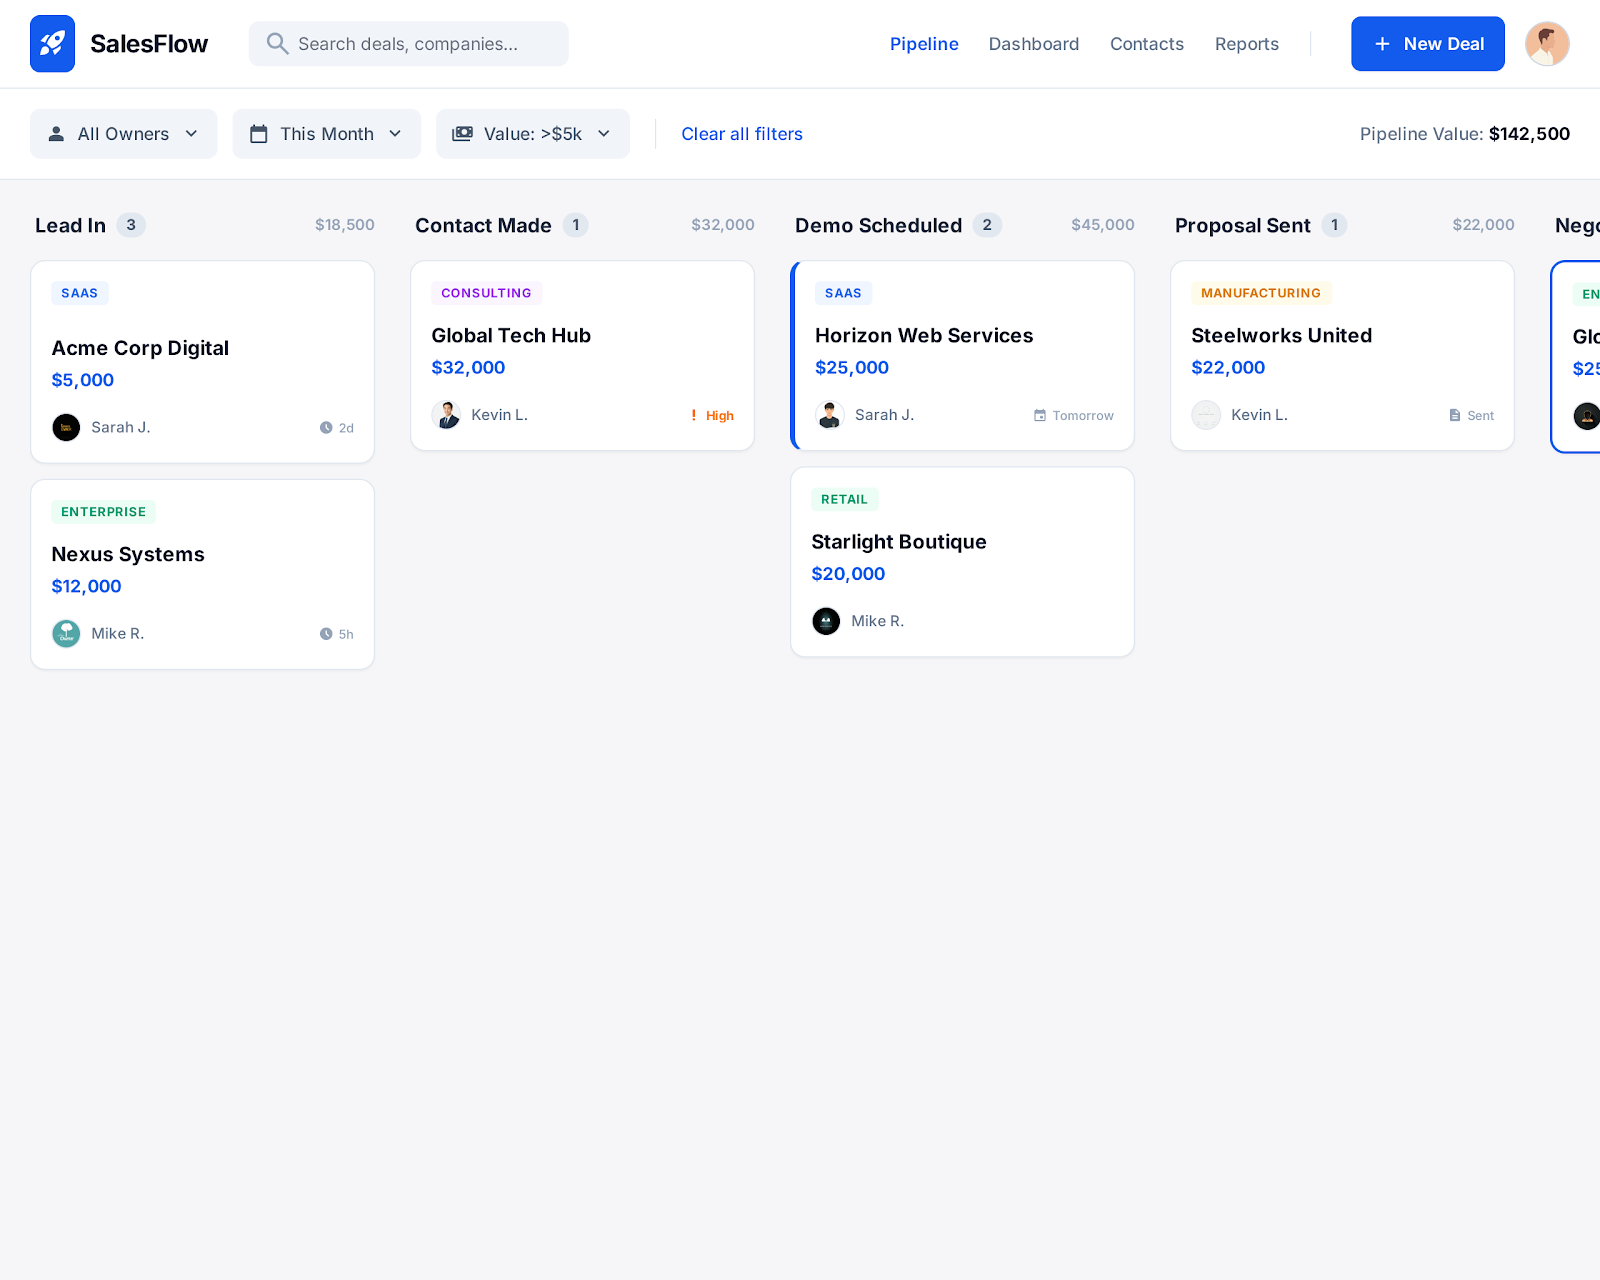1600x1280 pixels.
Task: Click Sarah J.'s avatar on the Acme Corp card
Action: 66,427
